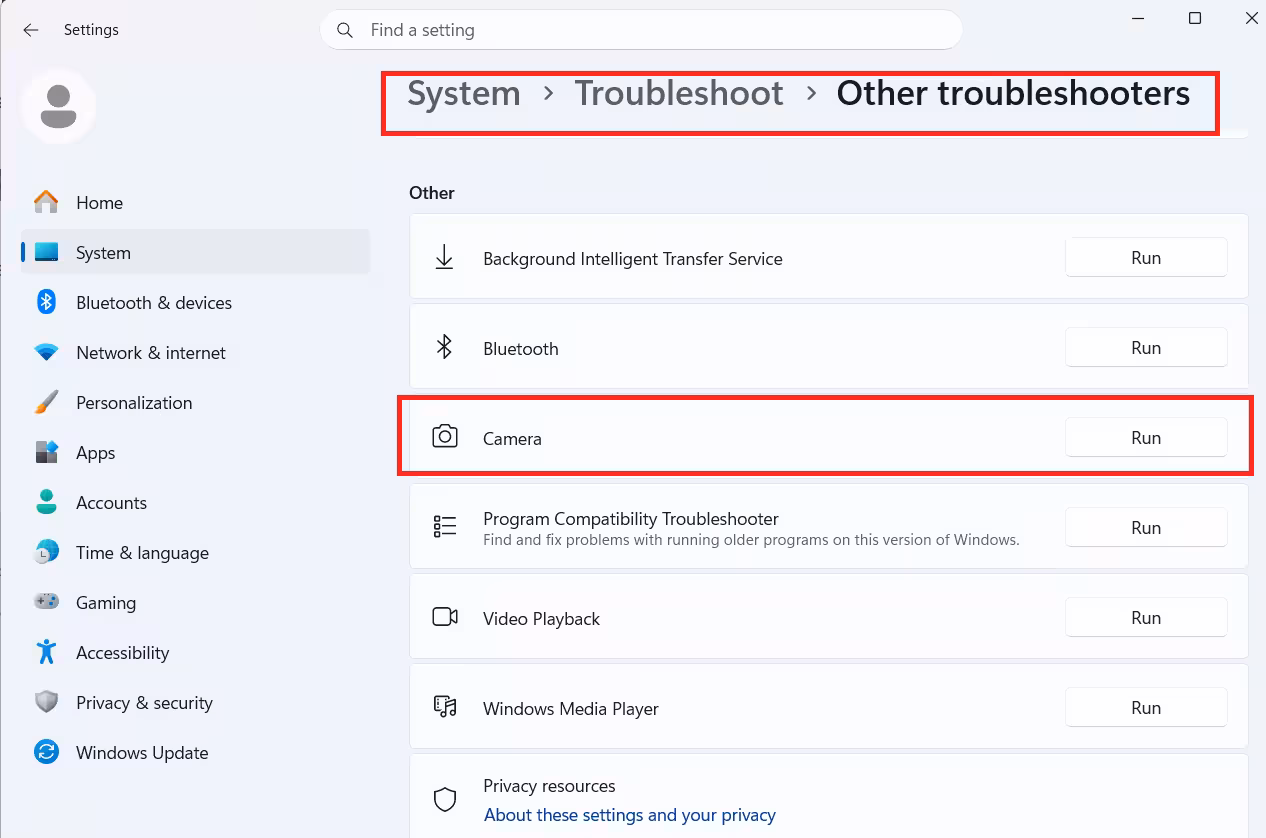Click the Find a setting search box
Screen dimensions: 1266x838
641,30
